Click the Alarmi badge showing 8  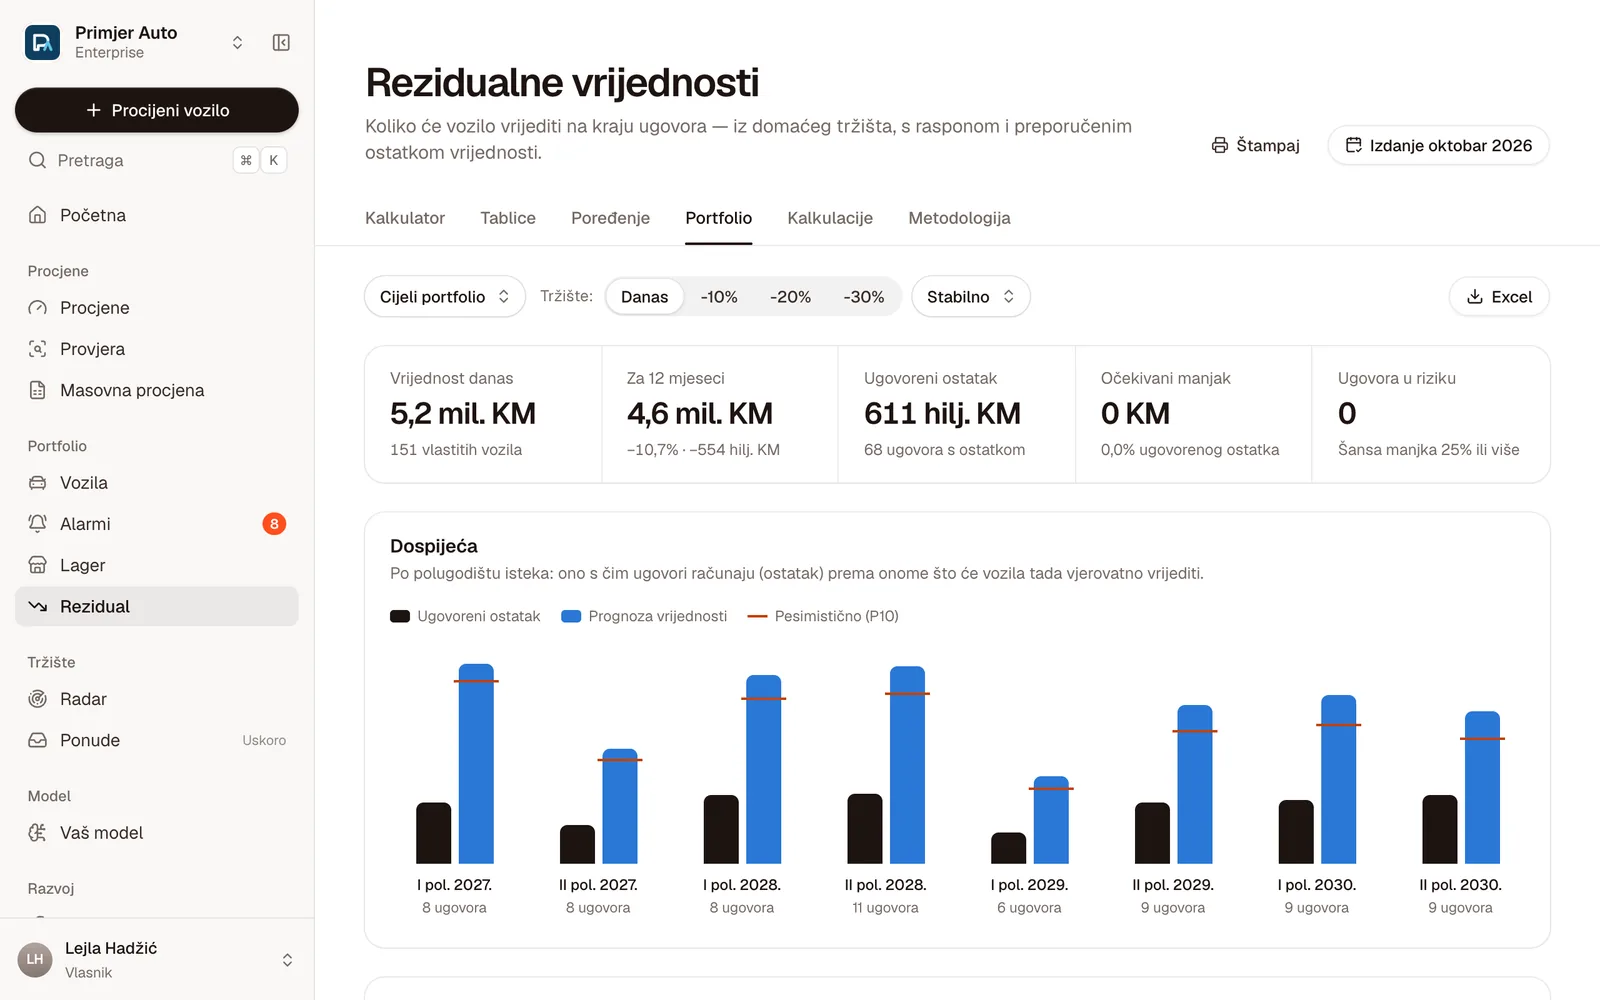pyautogui.click(x=274, y=524)
